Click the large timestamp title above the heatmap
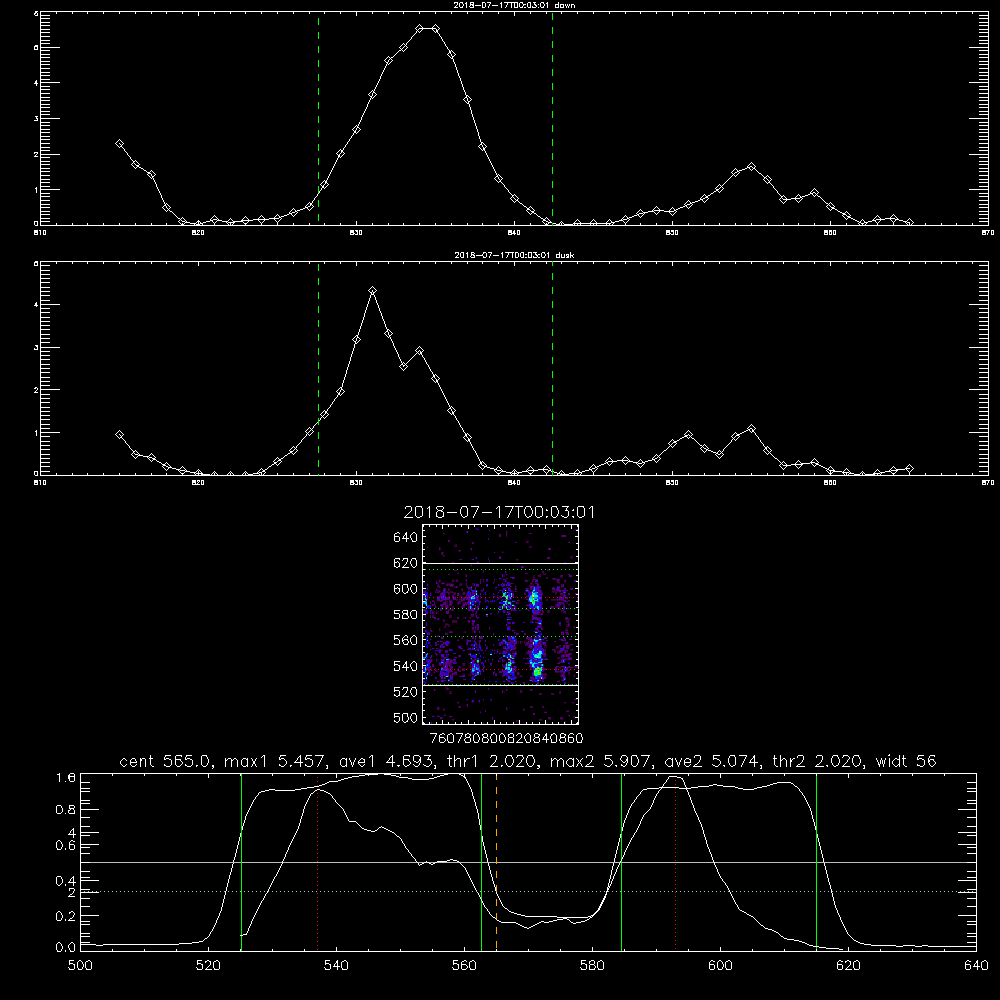1000x1000 pixels. pyautogui.click(x=499, y=512)
